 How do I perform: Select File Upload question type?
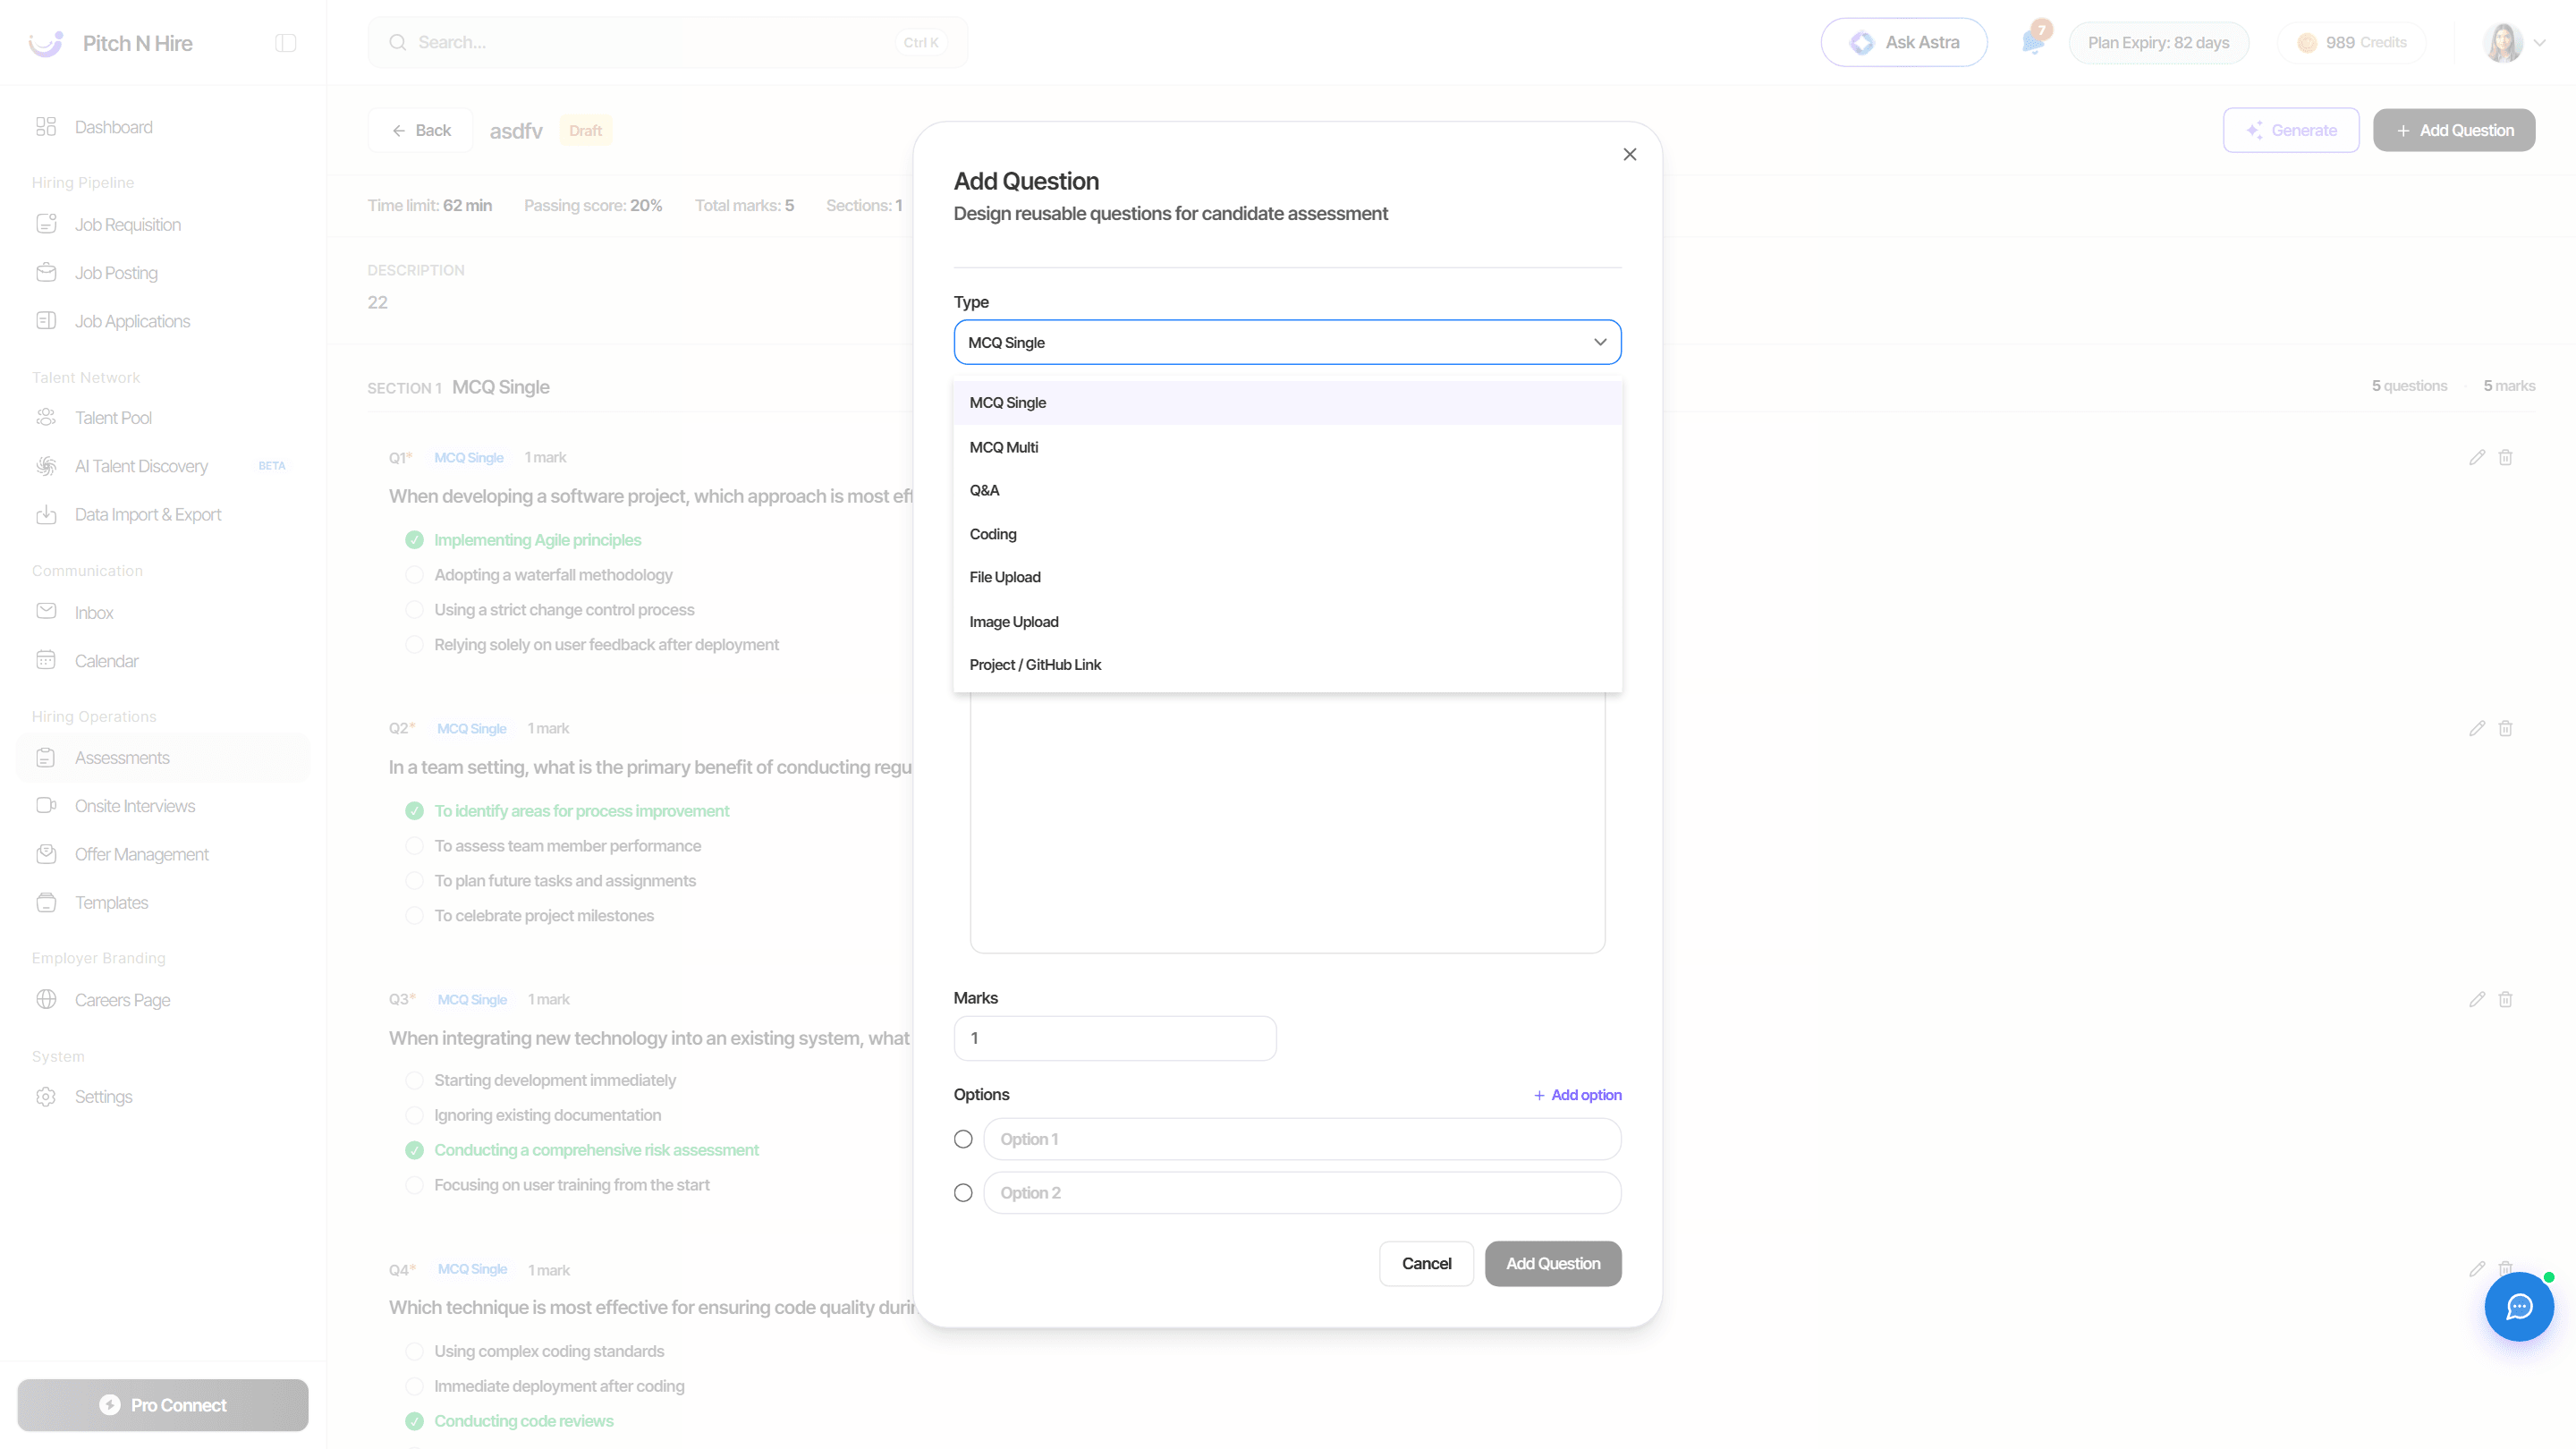click(x=1288, y=578)
